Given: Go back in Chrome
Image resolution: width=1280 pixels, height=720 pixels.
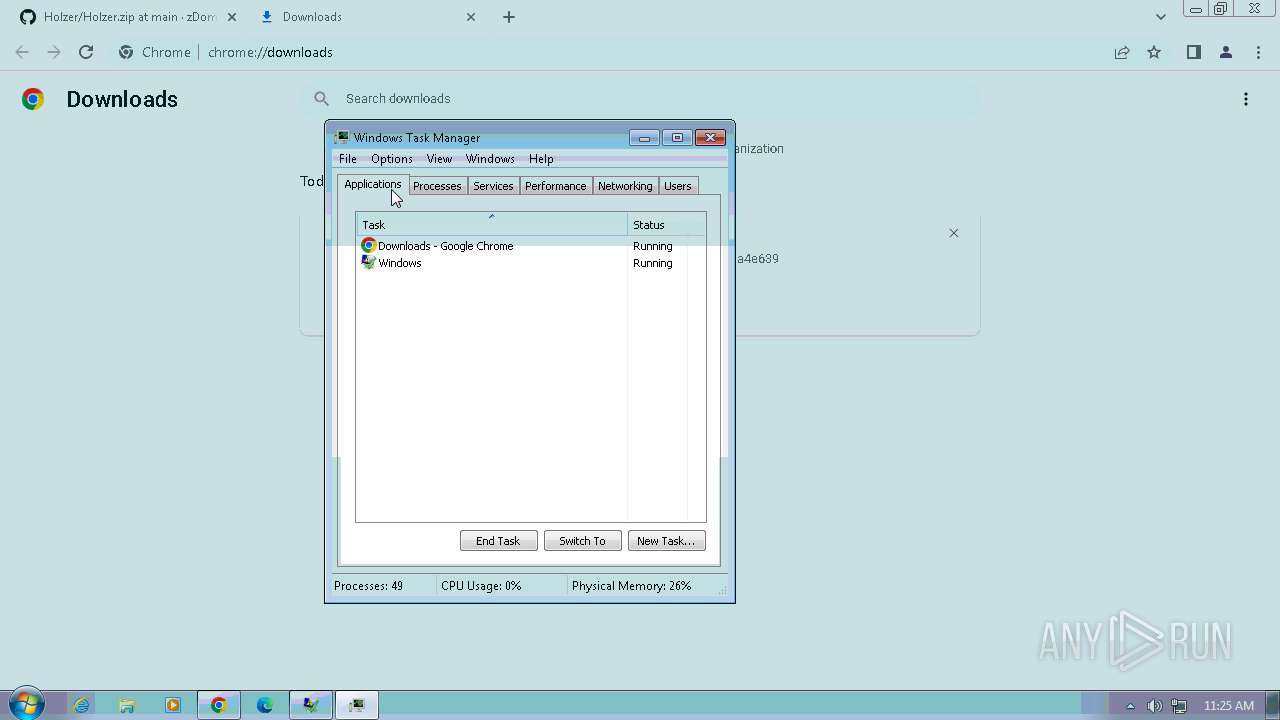Looking at the screenshot, I should pos(22,52).
